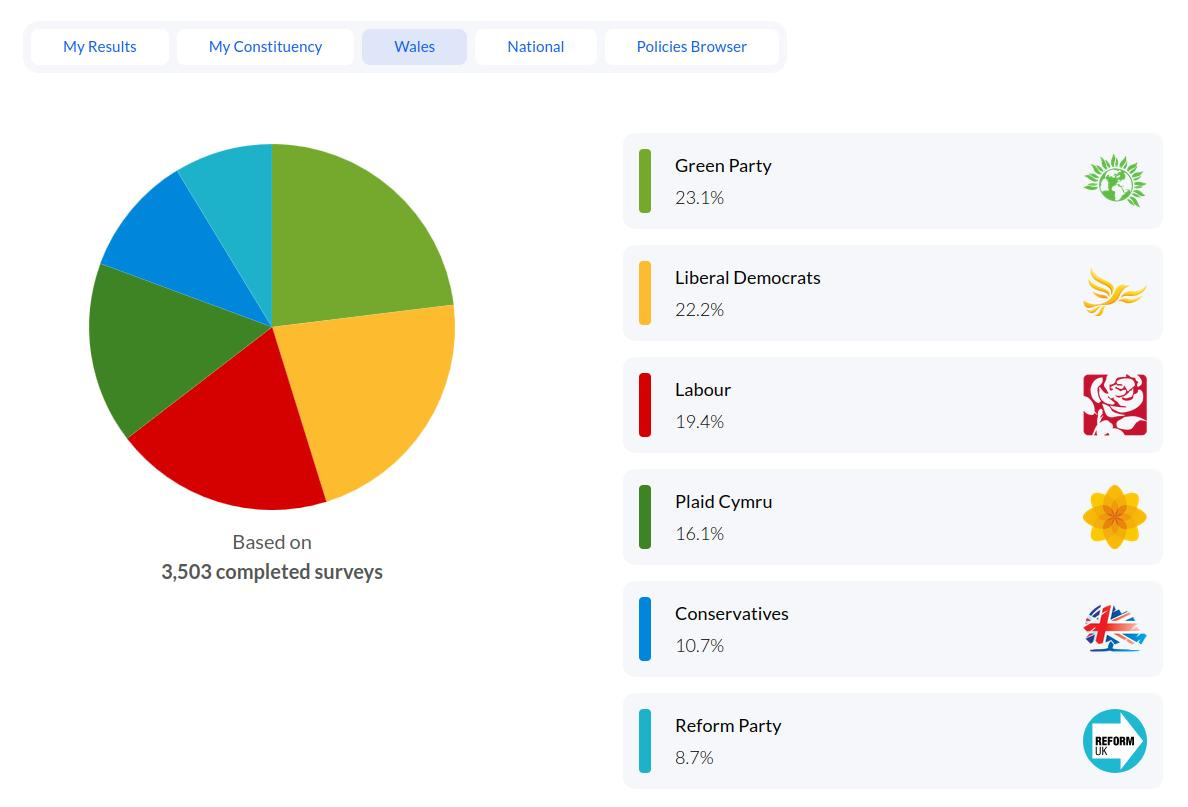Image resolution: width=1188 pixels, height=807 pixels.
Task: Click the Reform Party name text
Action: click(728, 726)
